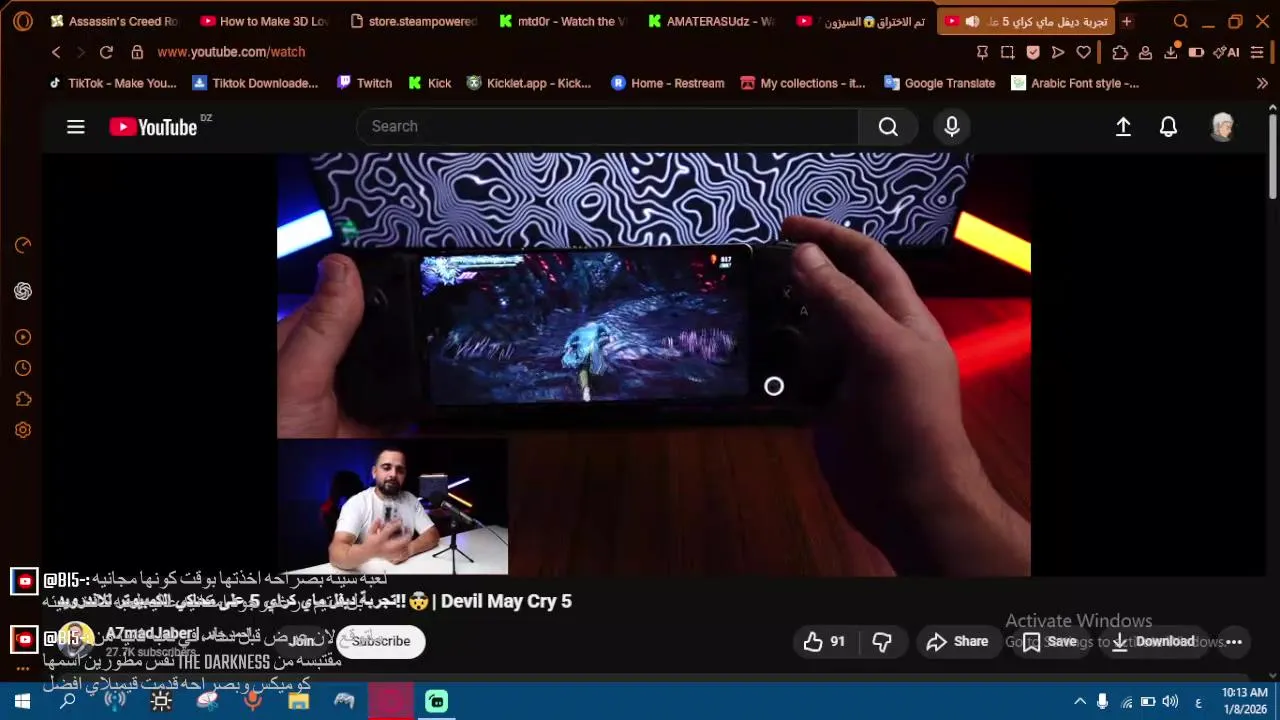1280x720 pixels.
Task: Expand hidden bookmarks with double chevron
Action: click(1262, 83)
